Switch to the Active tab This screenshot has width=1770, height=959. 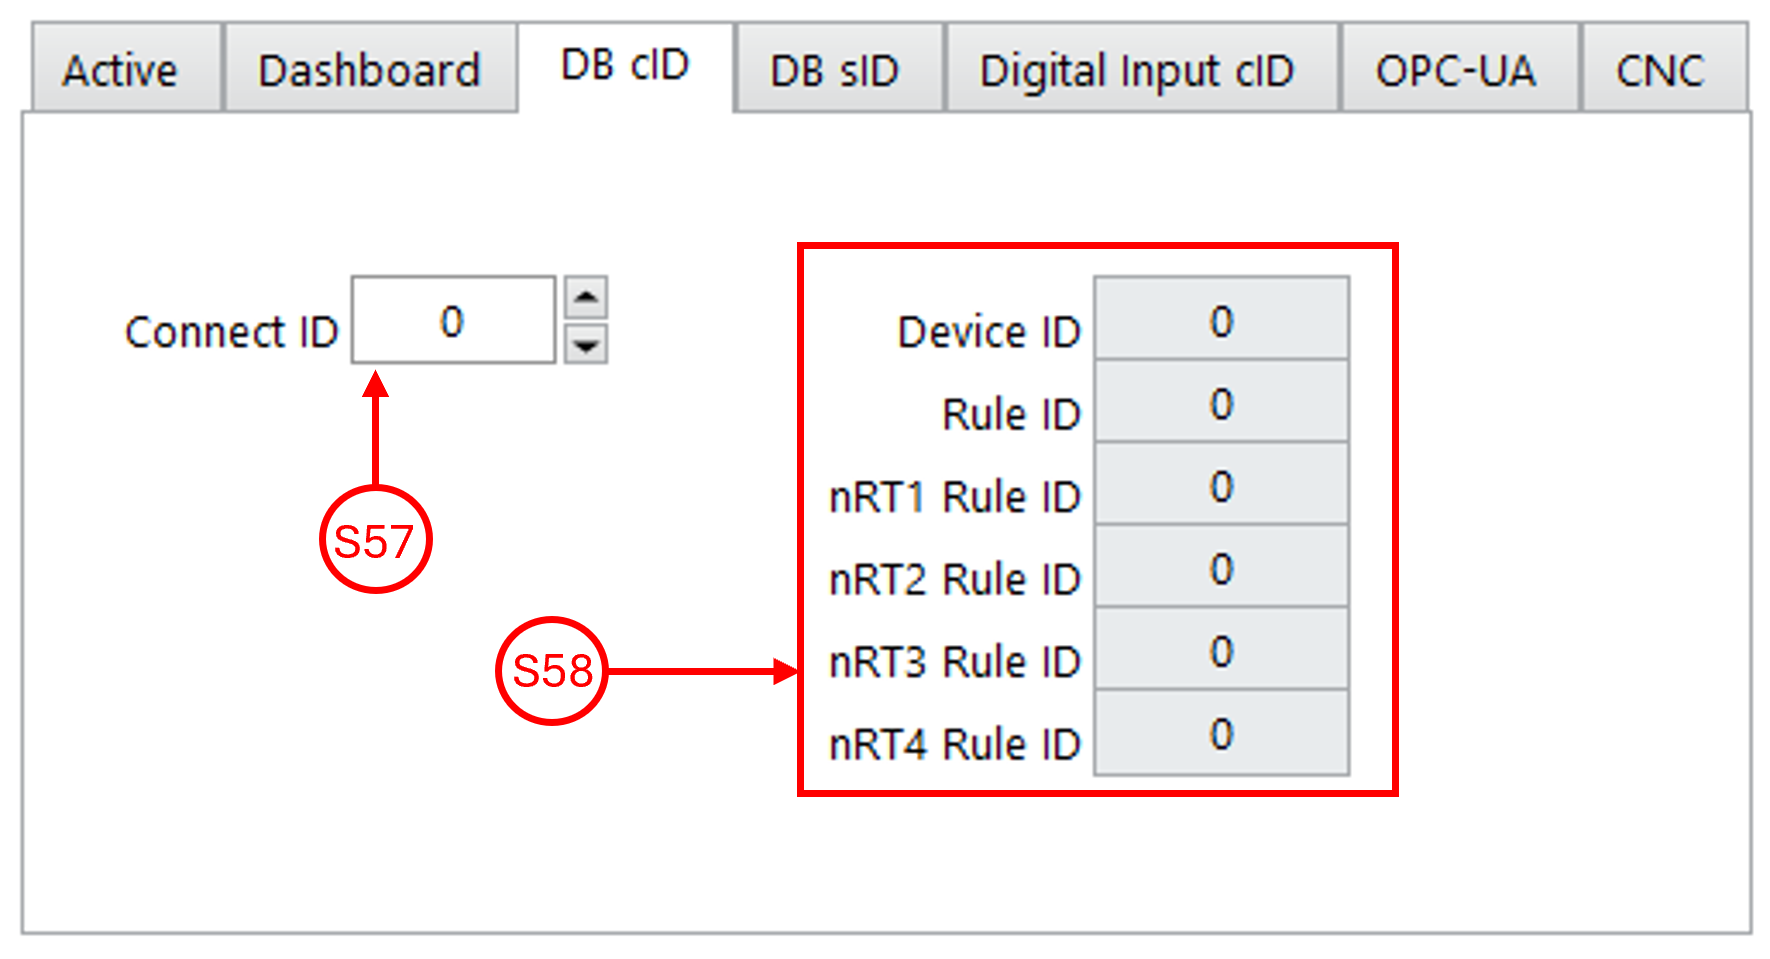[121, 70]
